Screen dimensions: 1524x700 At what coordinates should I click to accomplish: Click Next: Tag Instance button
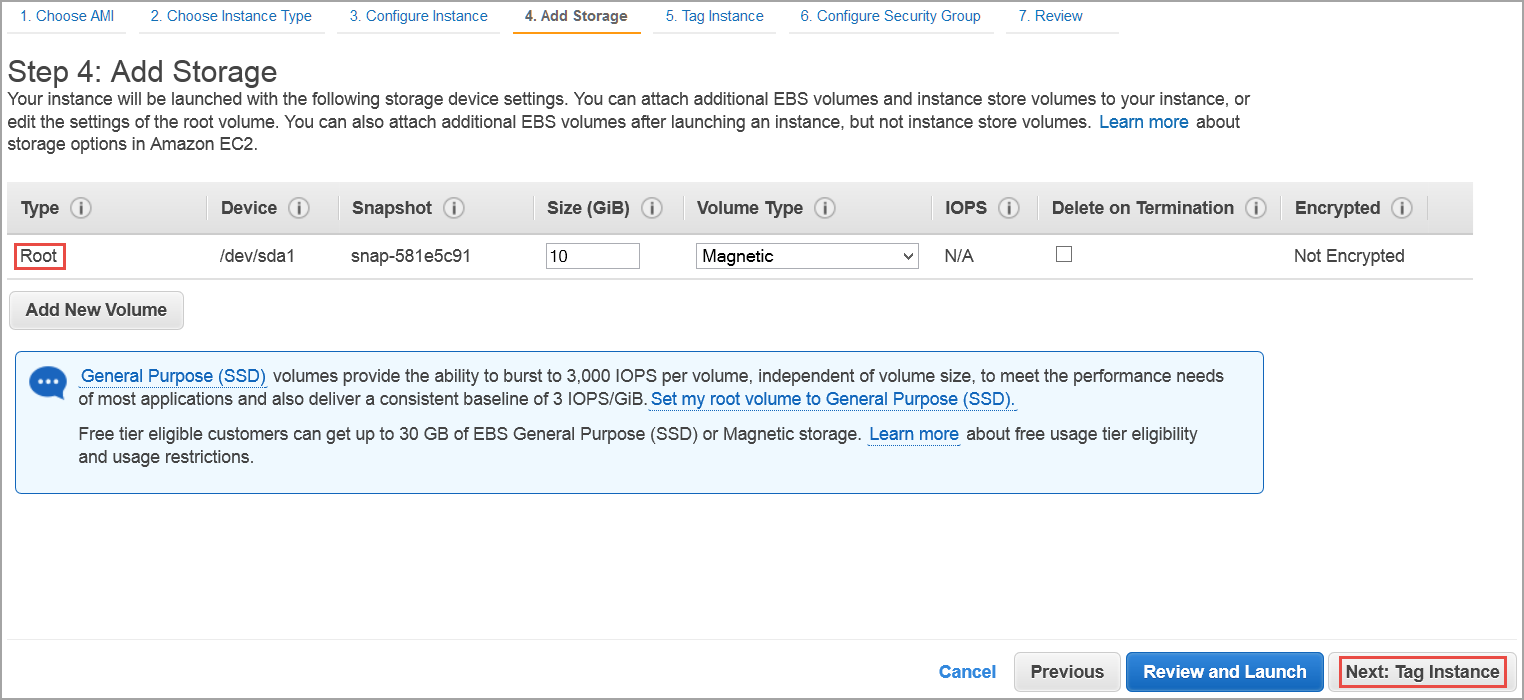point(1422,672)
